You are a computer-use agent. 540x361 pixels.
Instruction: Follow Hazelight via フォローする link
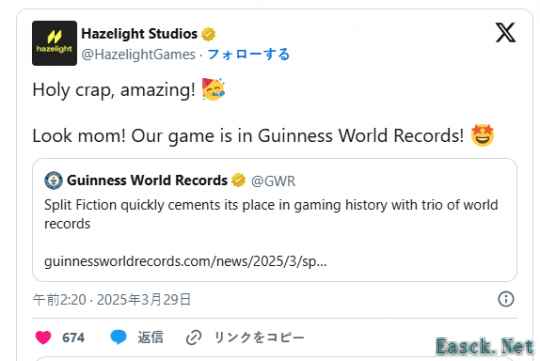coord(248,54)
